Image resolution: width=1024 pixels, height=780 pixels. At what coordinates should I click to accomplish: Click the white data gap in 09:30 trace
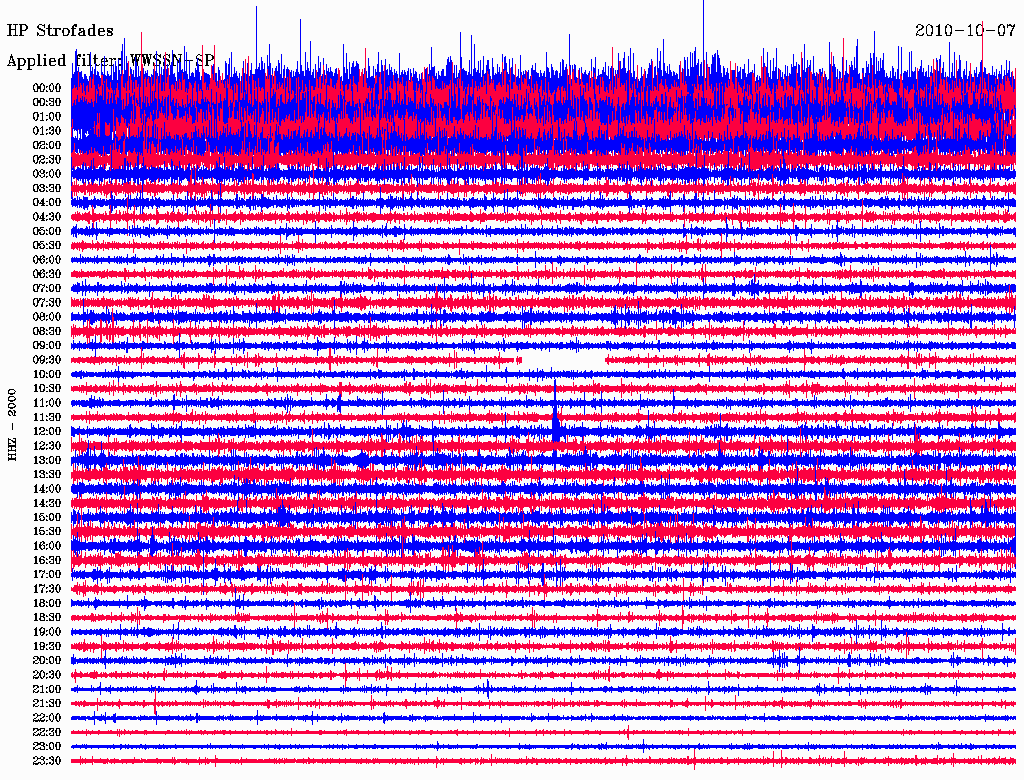coord(564,360)
